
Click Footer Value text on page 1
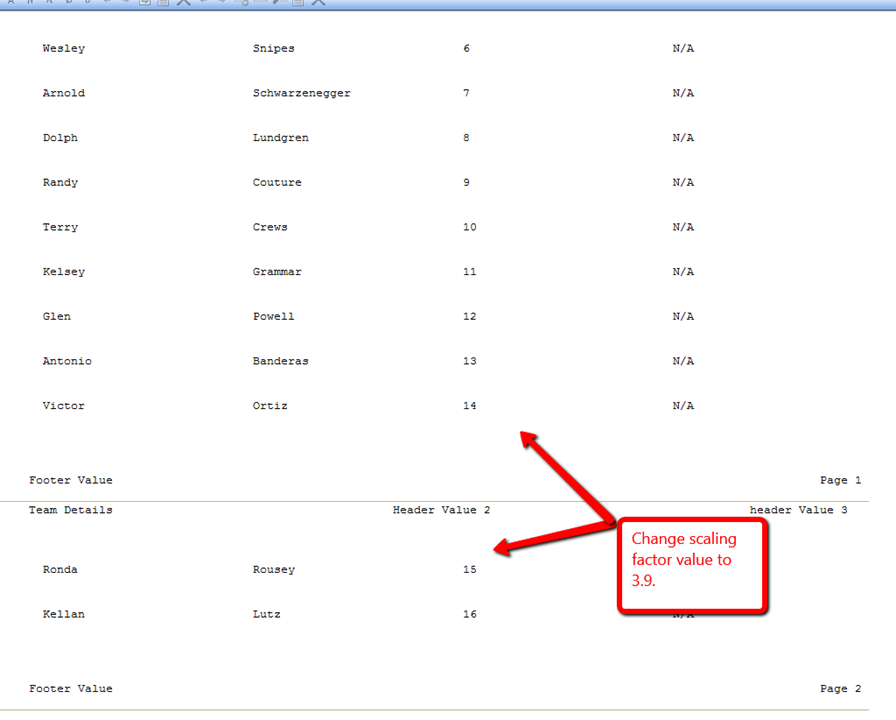coord(71,481)
